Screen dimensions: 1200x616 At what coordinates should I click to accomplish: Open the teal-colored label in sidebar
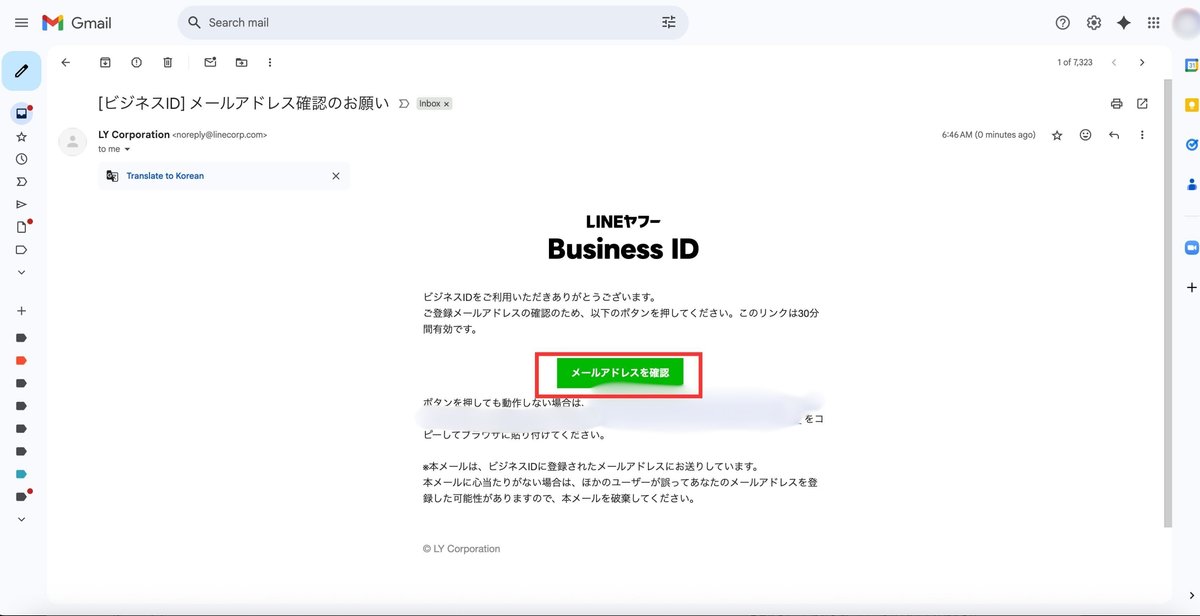[21, 474]
